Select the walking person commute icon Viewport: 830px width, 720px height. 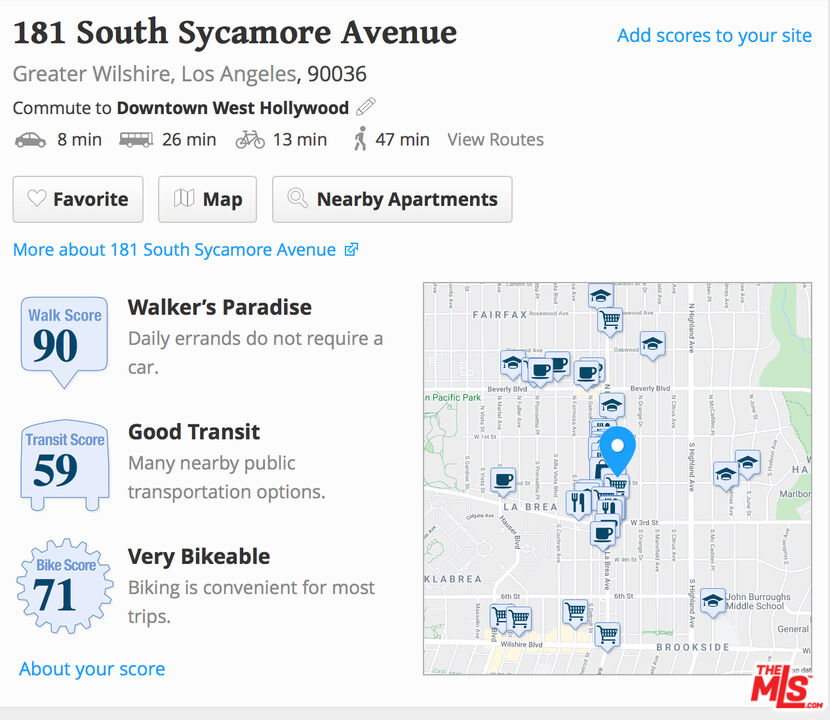point(360,140)
